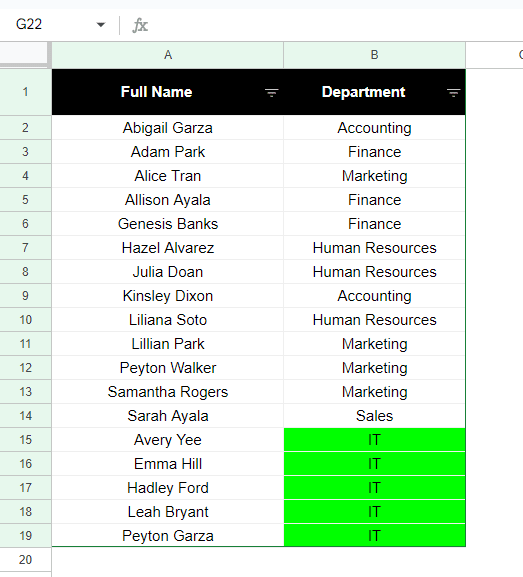Click the Sales cell for Sarah Ayala
Image resolution: width=523 pixels, height=577 pixels.
coord(374,416)
